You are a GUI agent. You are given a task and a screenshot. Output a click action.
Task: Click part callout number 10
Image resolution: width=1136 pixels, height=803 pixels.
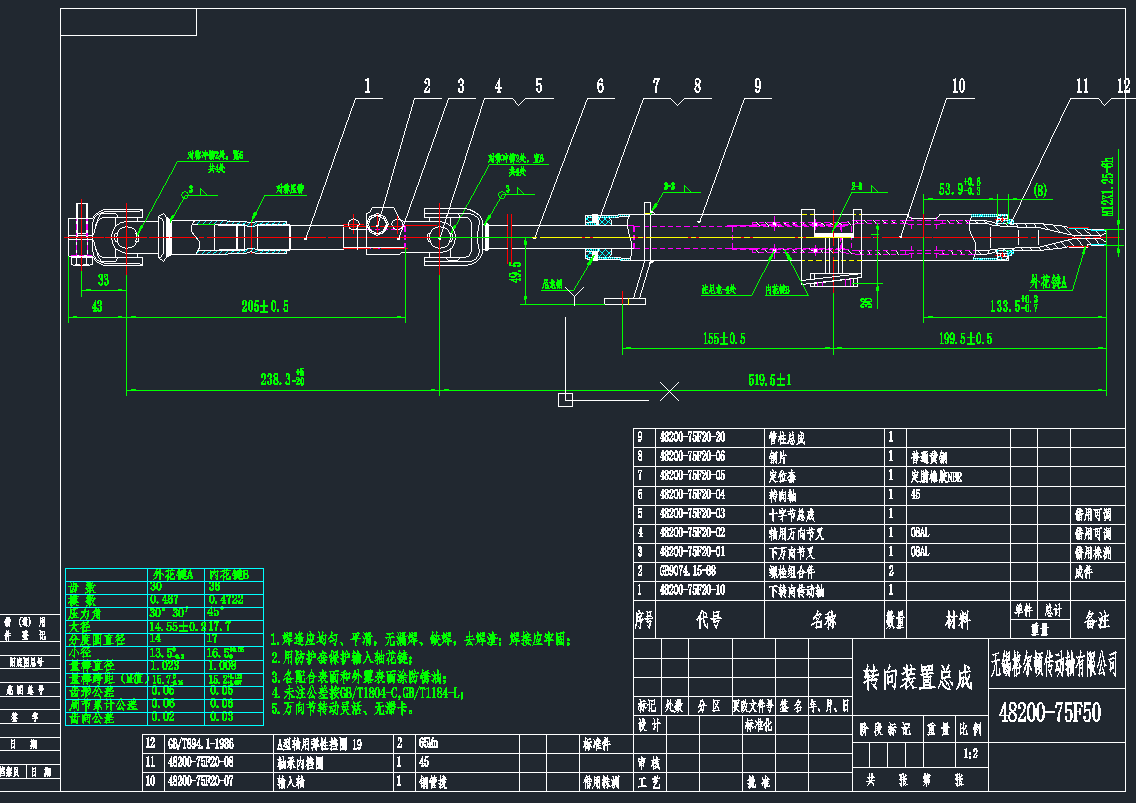tap(958, 88)
